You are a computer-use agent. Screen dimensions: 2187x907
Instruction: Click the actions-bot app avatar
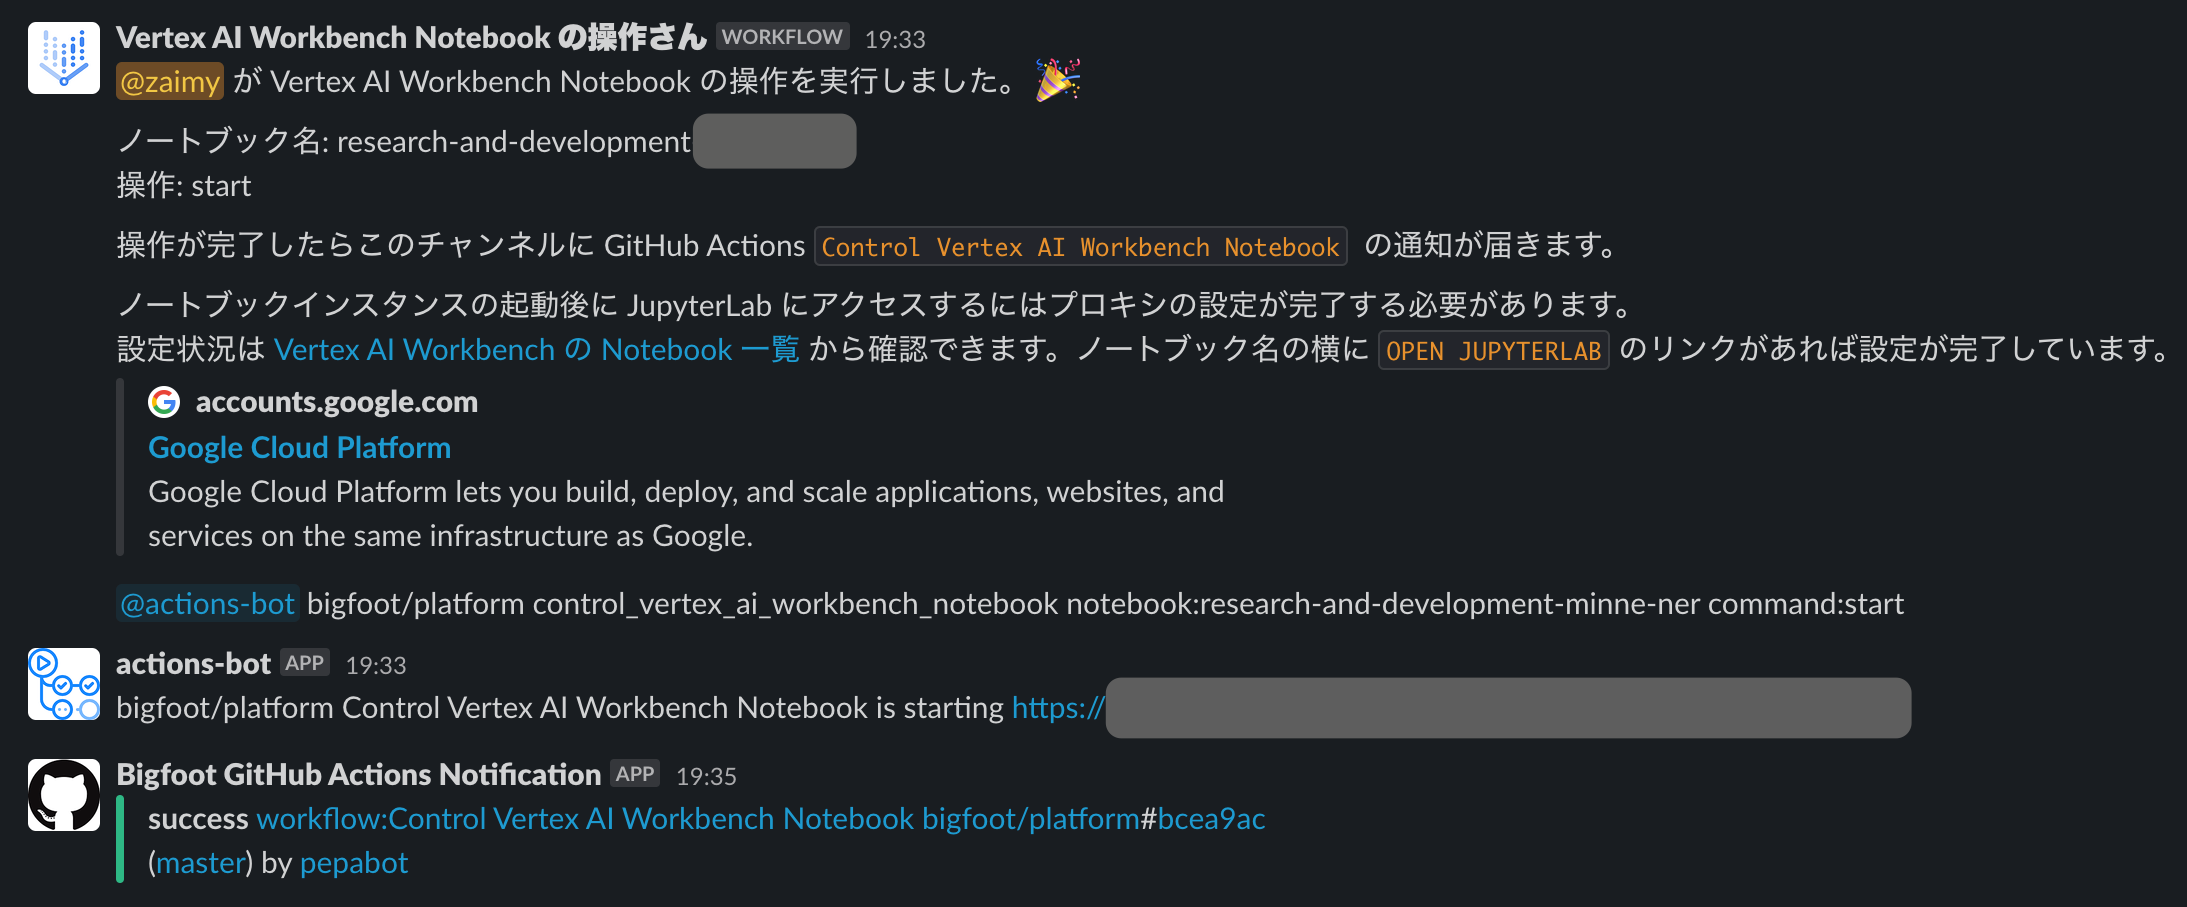tap(62, 684)
